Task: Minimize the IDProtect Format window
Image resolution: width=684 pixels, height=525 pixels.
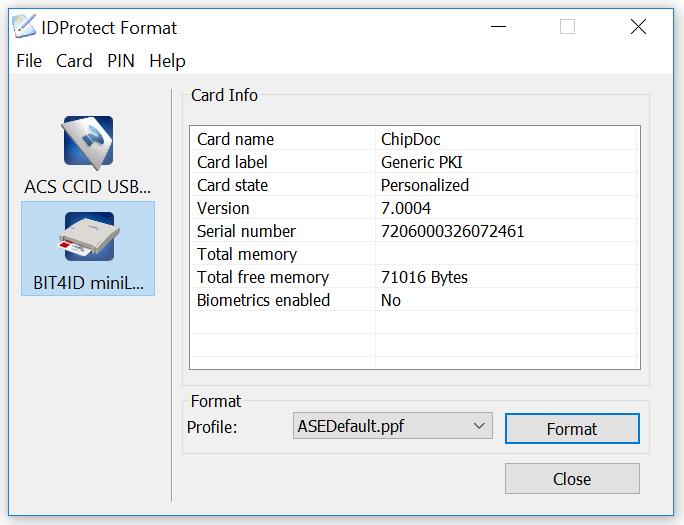Action: point(498,27)
